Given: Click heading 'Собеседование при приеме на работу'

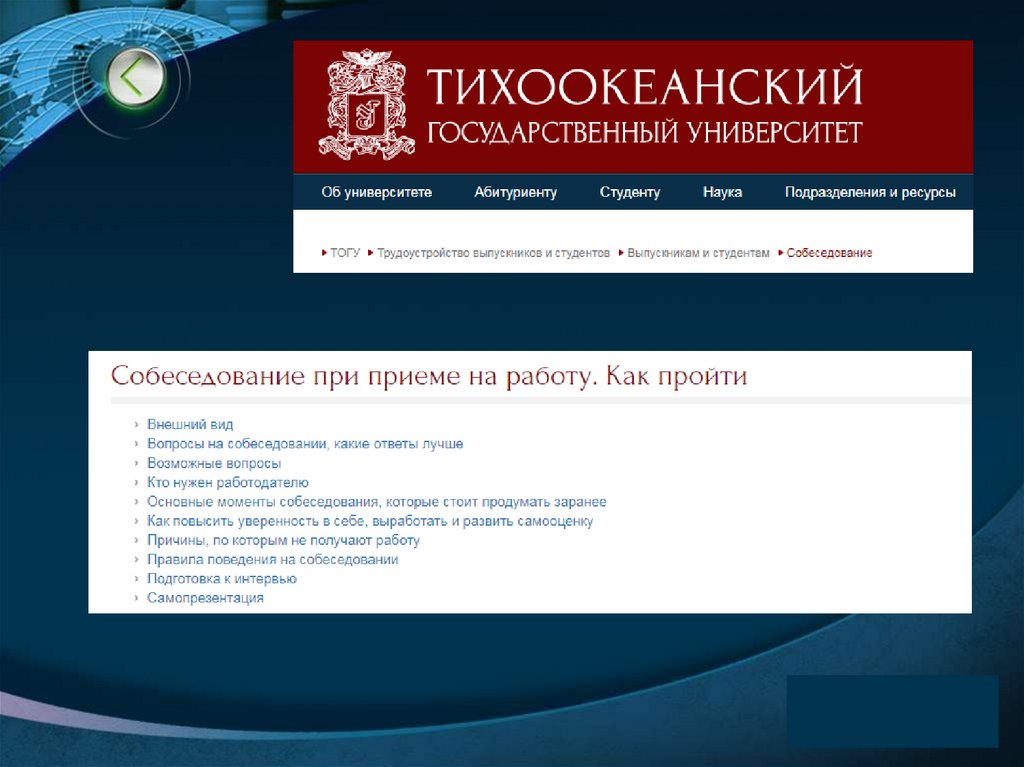Looking at the screenshot, I should coord(429,377).
